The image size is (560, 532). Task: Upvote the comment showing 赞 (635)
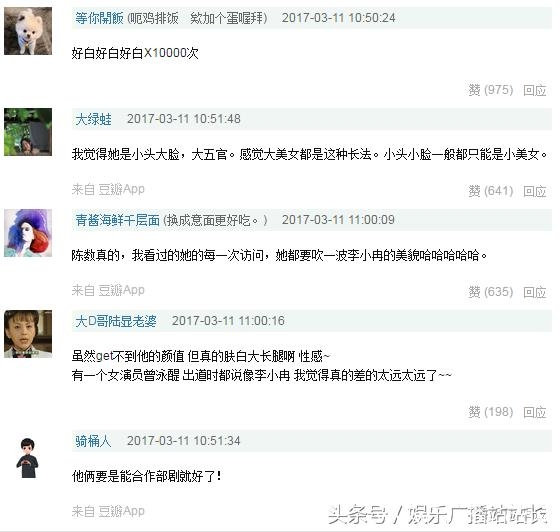pos(491,292)
